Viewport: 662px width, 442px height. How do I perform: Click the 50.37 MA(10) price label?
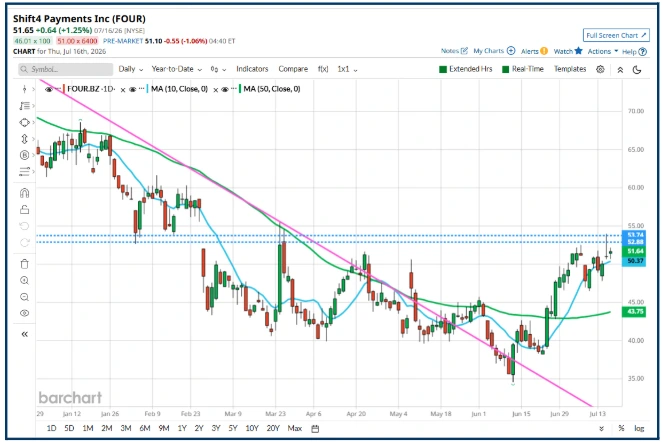coord(635,261)
